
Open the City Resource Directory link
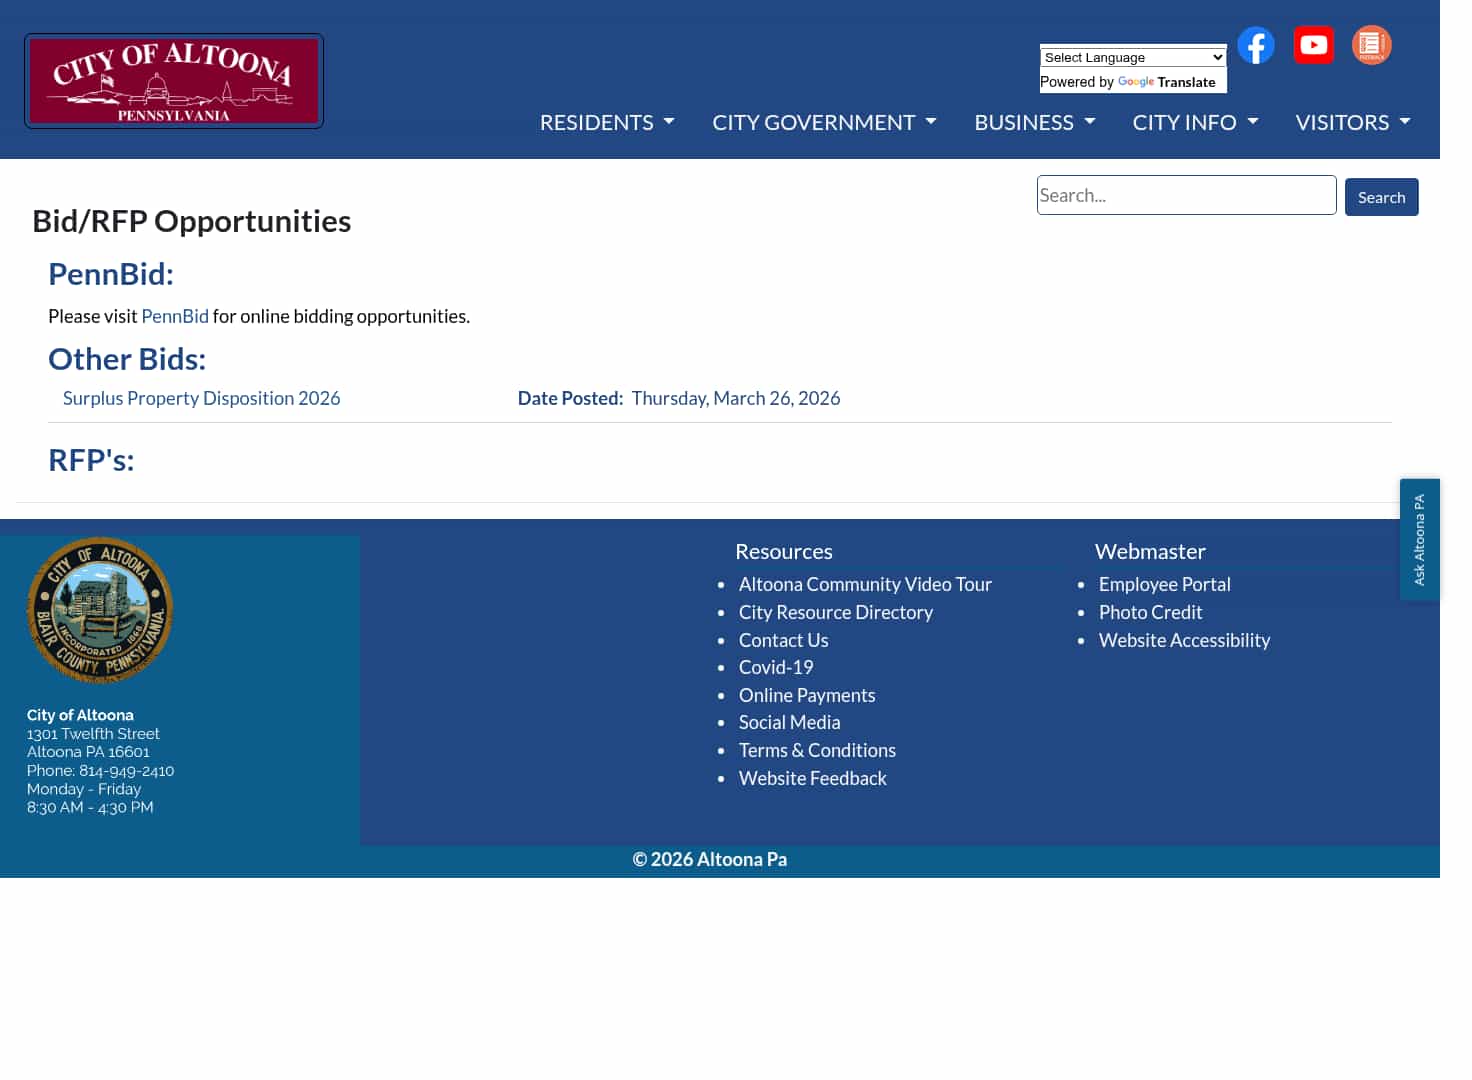point(836,612)
